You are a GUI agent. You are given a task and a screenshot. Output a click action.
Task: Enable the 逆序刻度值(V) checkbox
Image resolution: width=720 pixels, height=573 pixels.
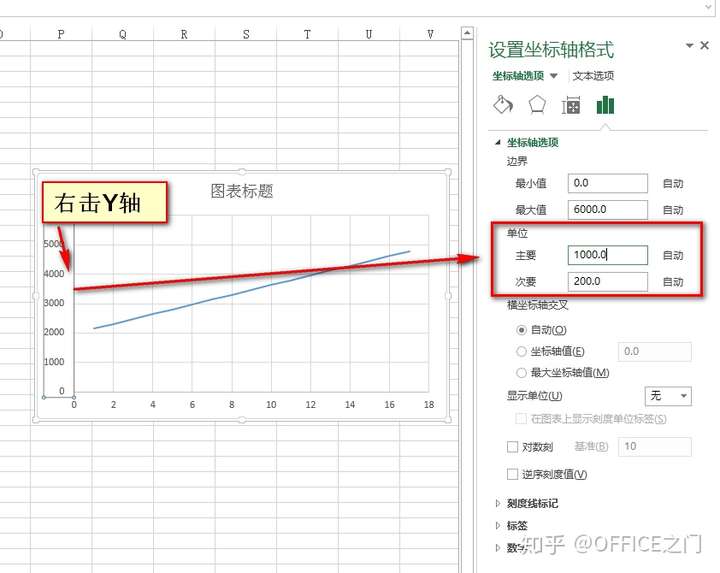[512, 474]
